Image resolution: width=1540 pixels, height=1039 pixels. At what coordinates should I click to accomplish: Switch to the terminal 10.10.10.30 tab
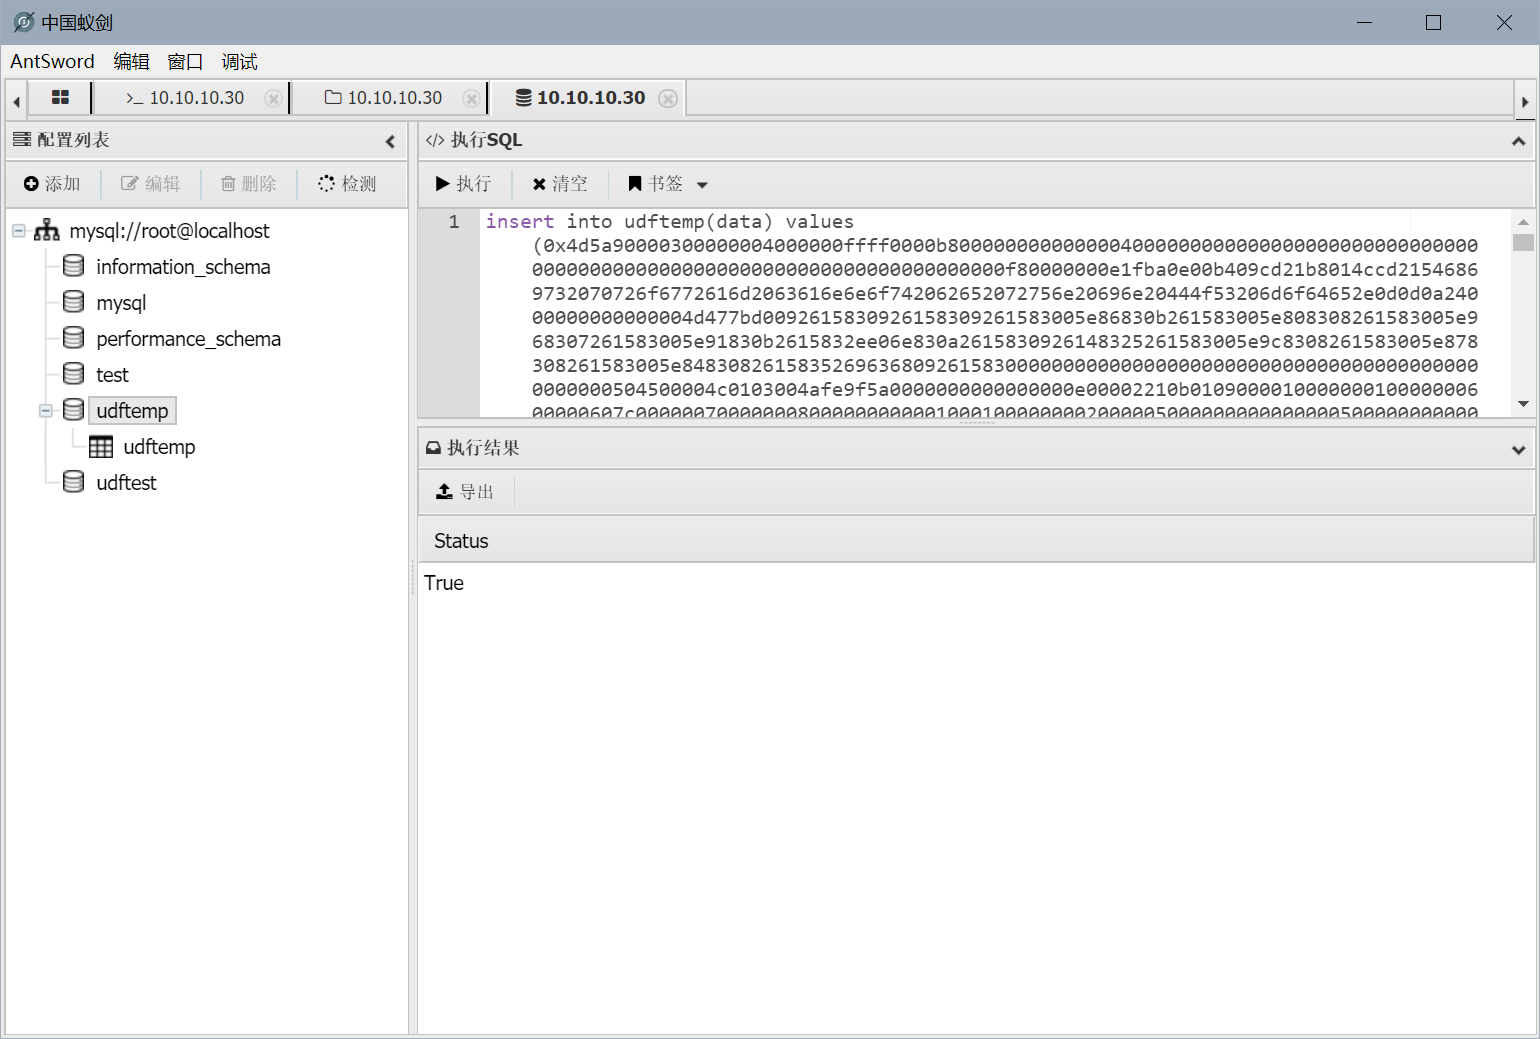click(187, 98)
